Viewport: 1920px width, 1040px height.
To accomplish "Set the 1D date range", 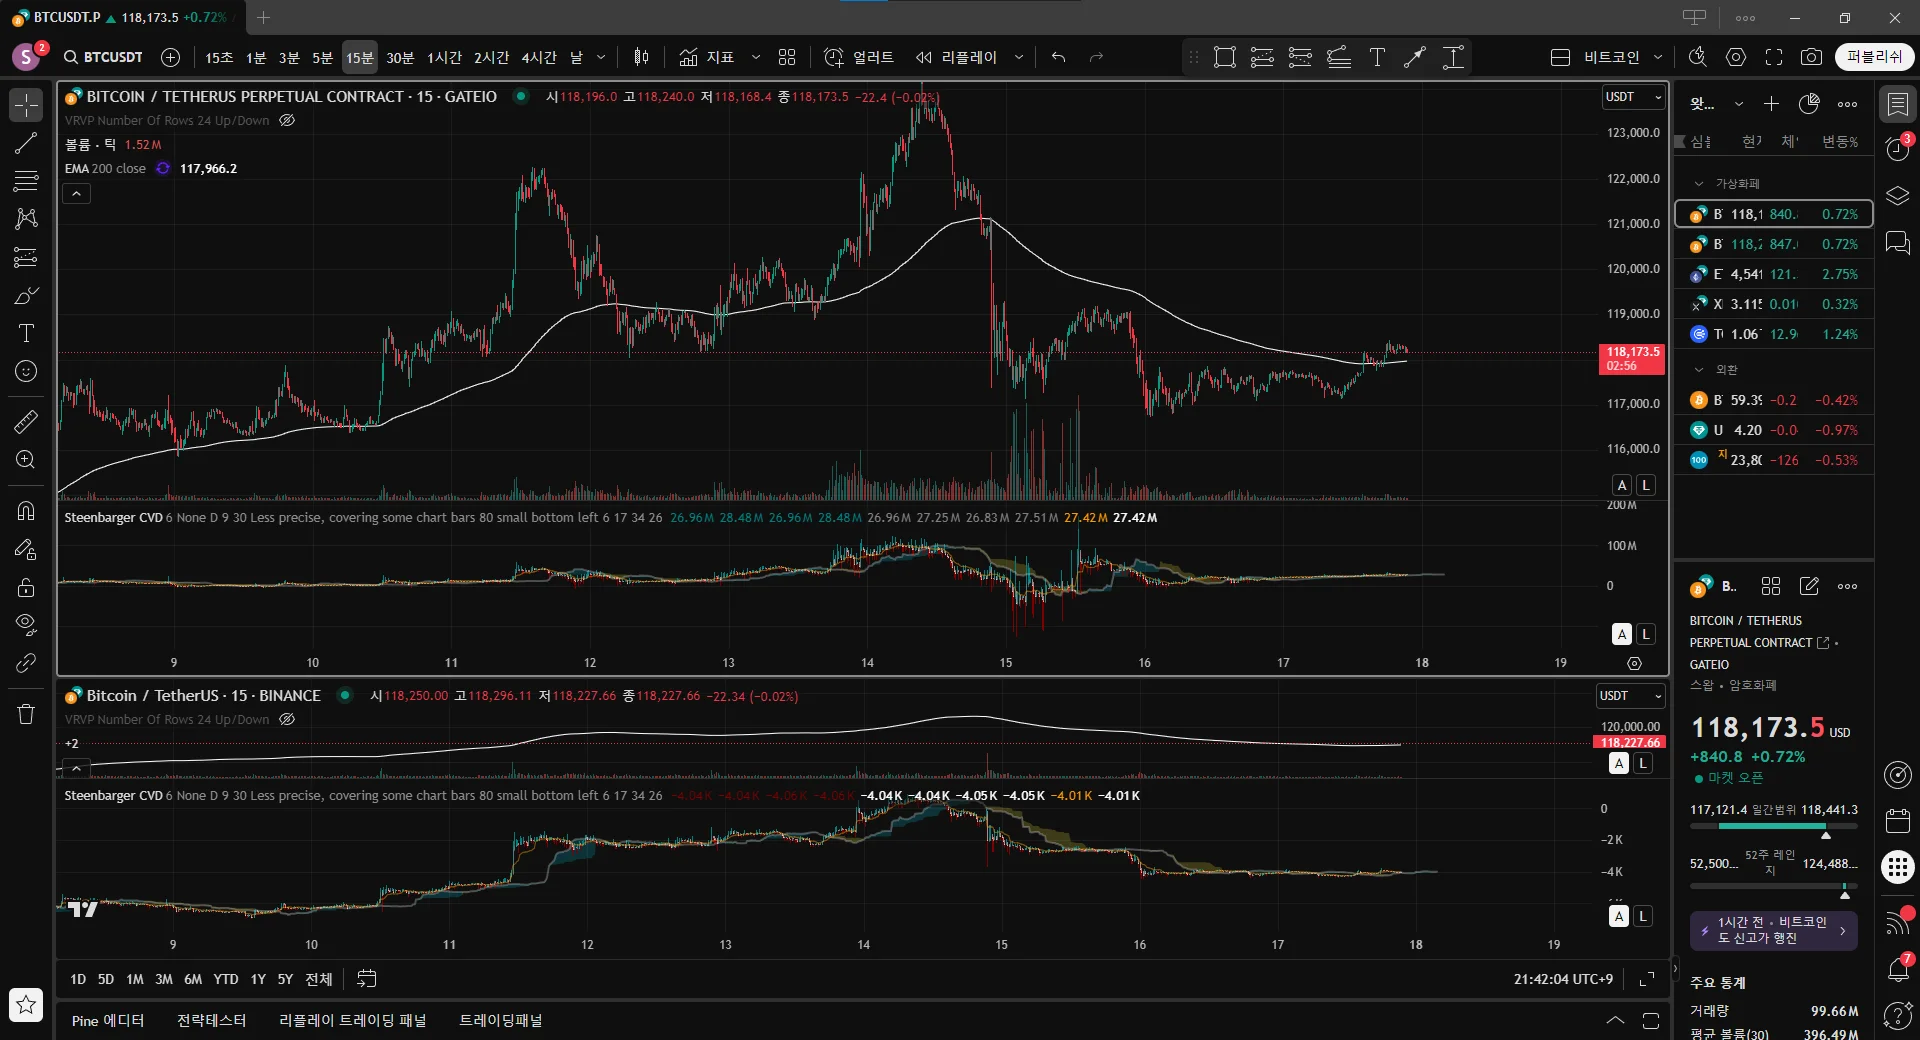I will (78, 979).
